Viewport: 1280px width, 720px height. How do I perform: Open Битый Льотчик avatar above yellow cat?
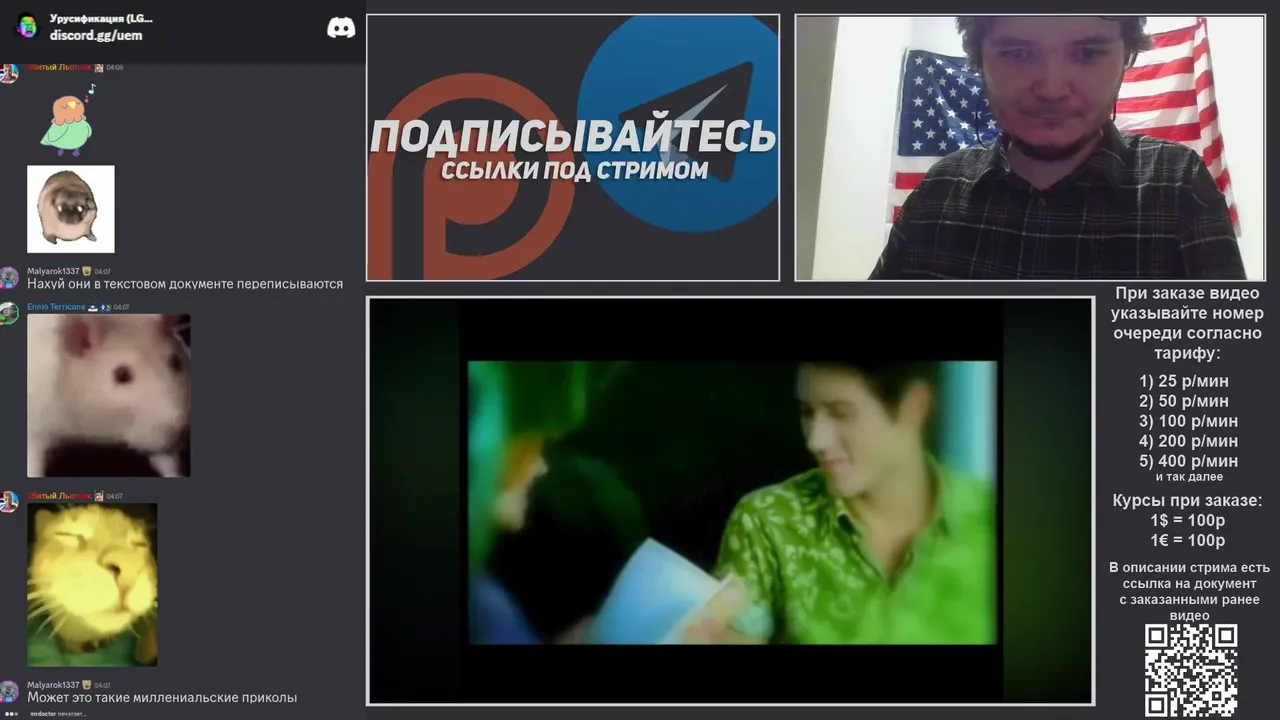click(x=9, y=501)
